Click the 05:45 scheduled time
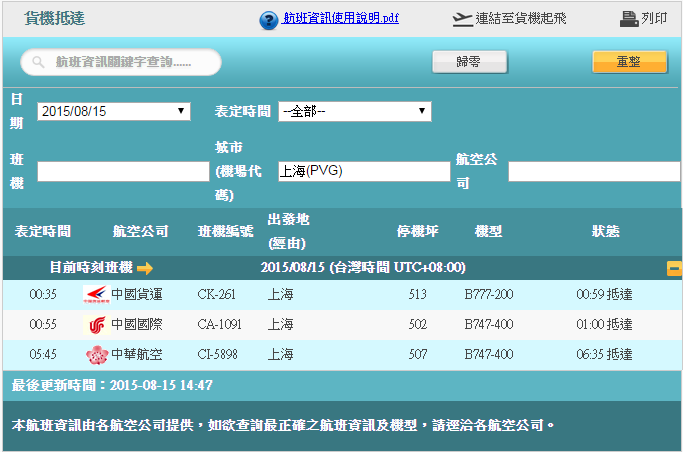This screenshot has height=452, width=683. 43,355
